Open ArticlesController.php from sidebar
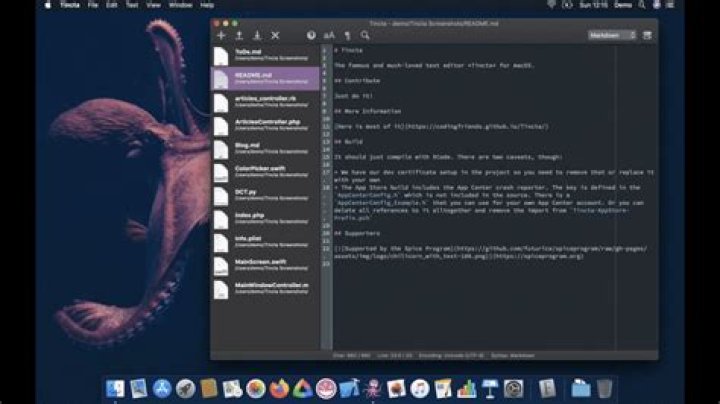The image size is (720, 404). pyautogui.click(x=265, y=125)
